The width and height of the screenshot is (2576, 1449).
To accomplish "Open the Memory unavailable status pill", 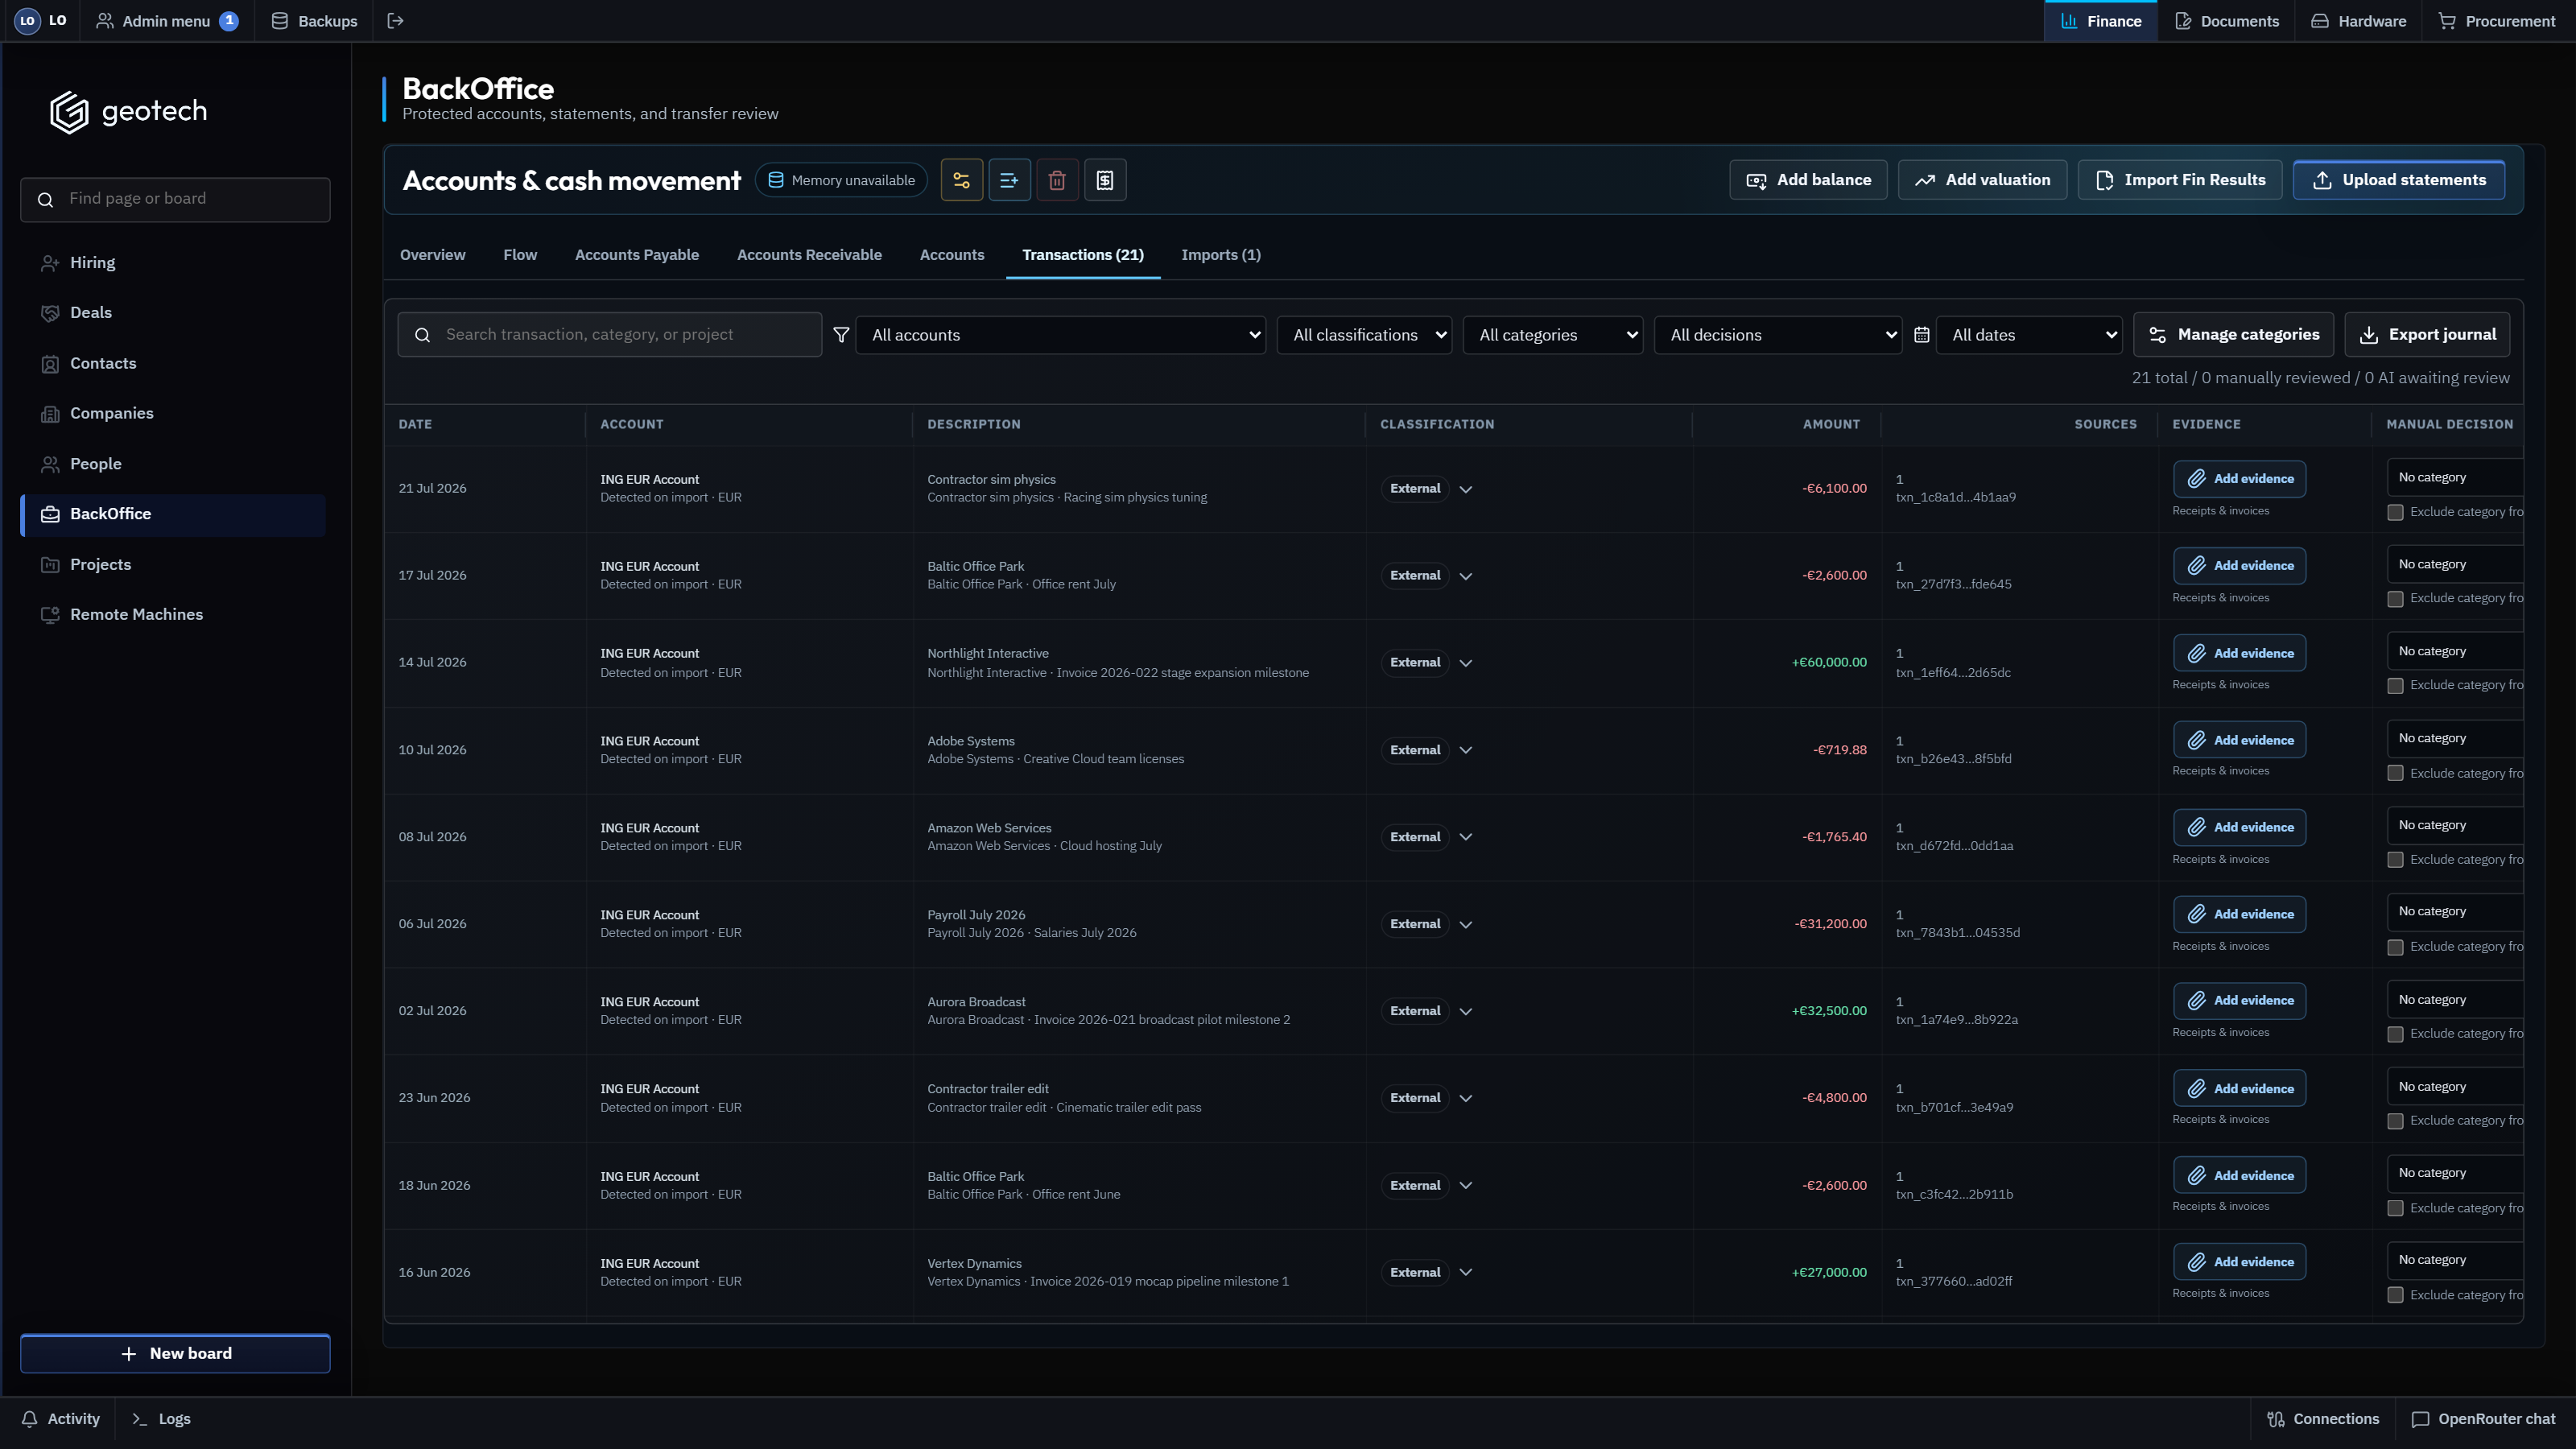I will click(842, 180).
